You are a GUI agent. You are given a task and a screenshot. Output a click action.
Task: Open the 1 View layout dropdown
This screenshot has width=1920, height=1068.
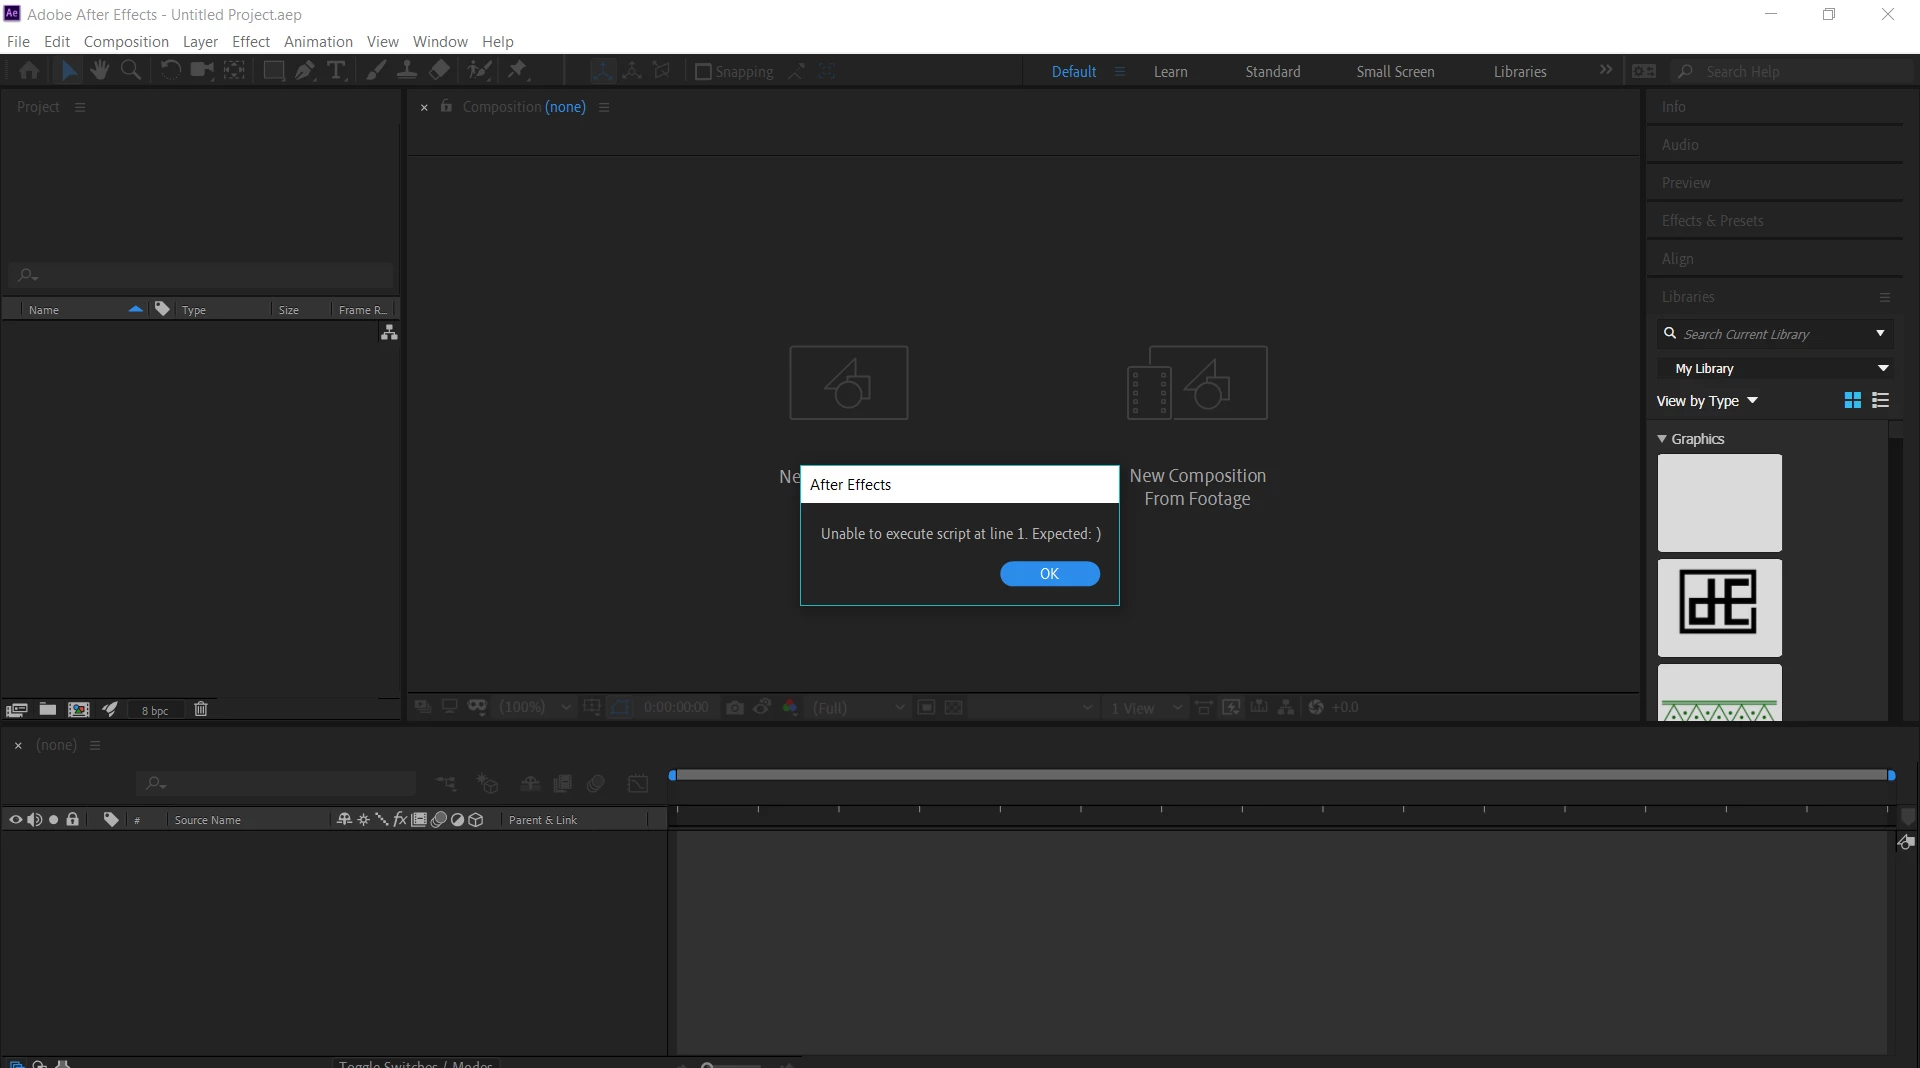pyautogui.click(x=1146, y=707)
